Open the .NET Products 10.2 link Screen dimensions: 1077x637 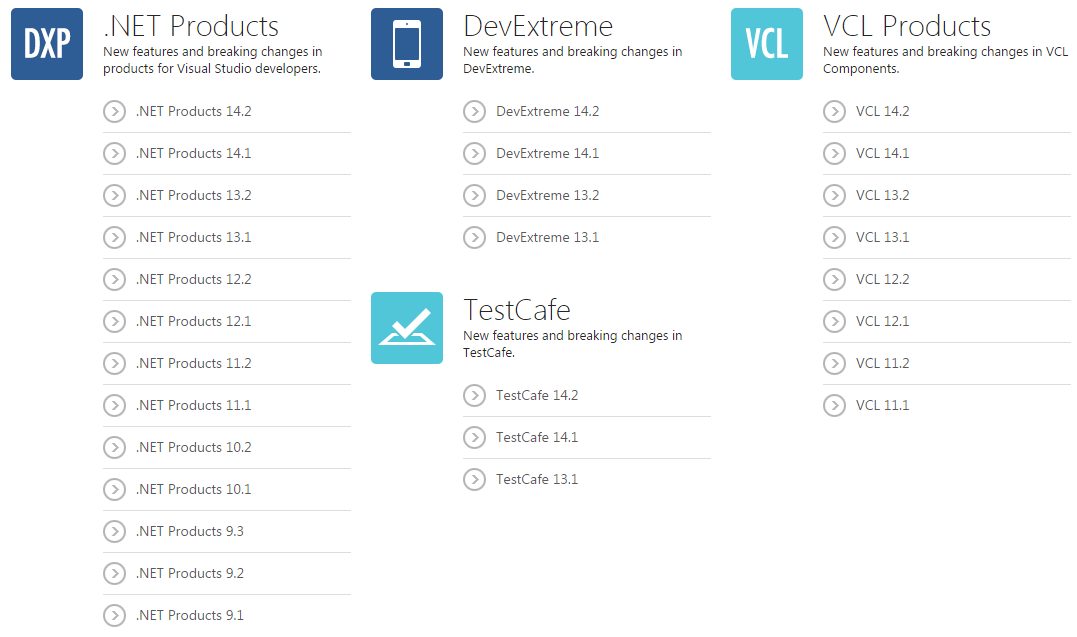click(194, 447)
